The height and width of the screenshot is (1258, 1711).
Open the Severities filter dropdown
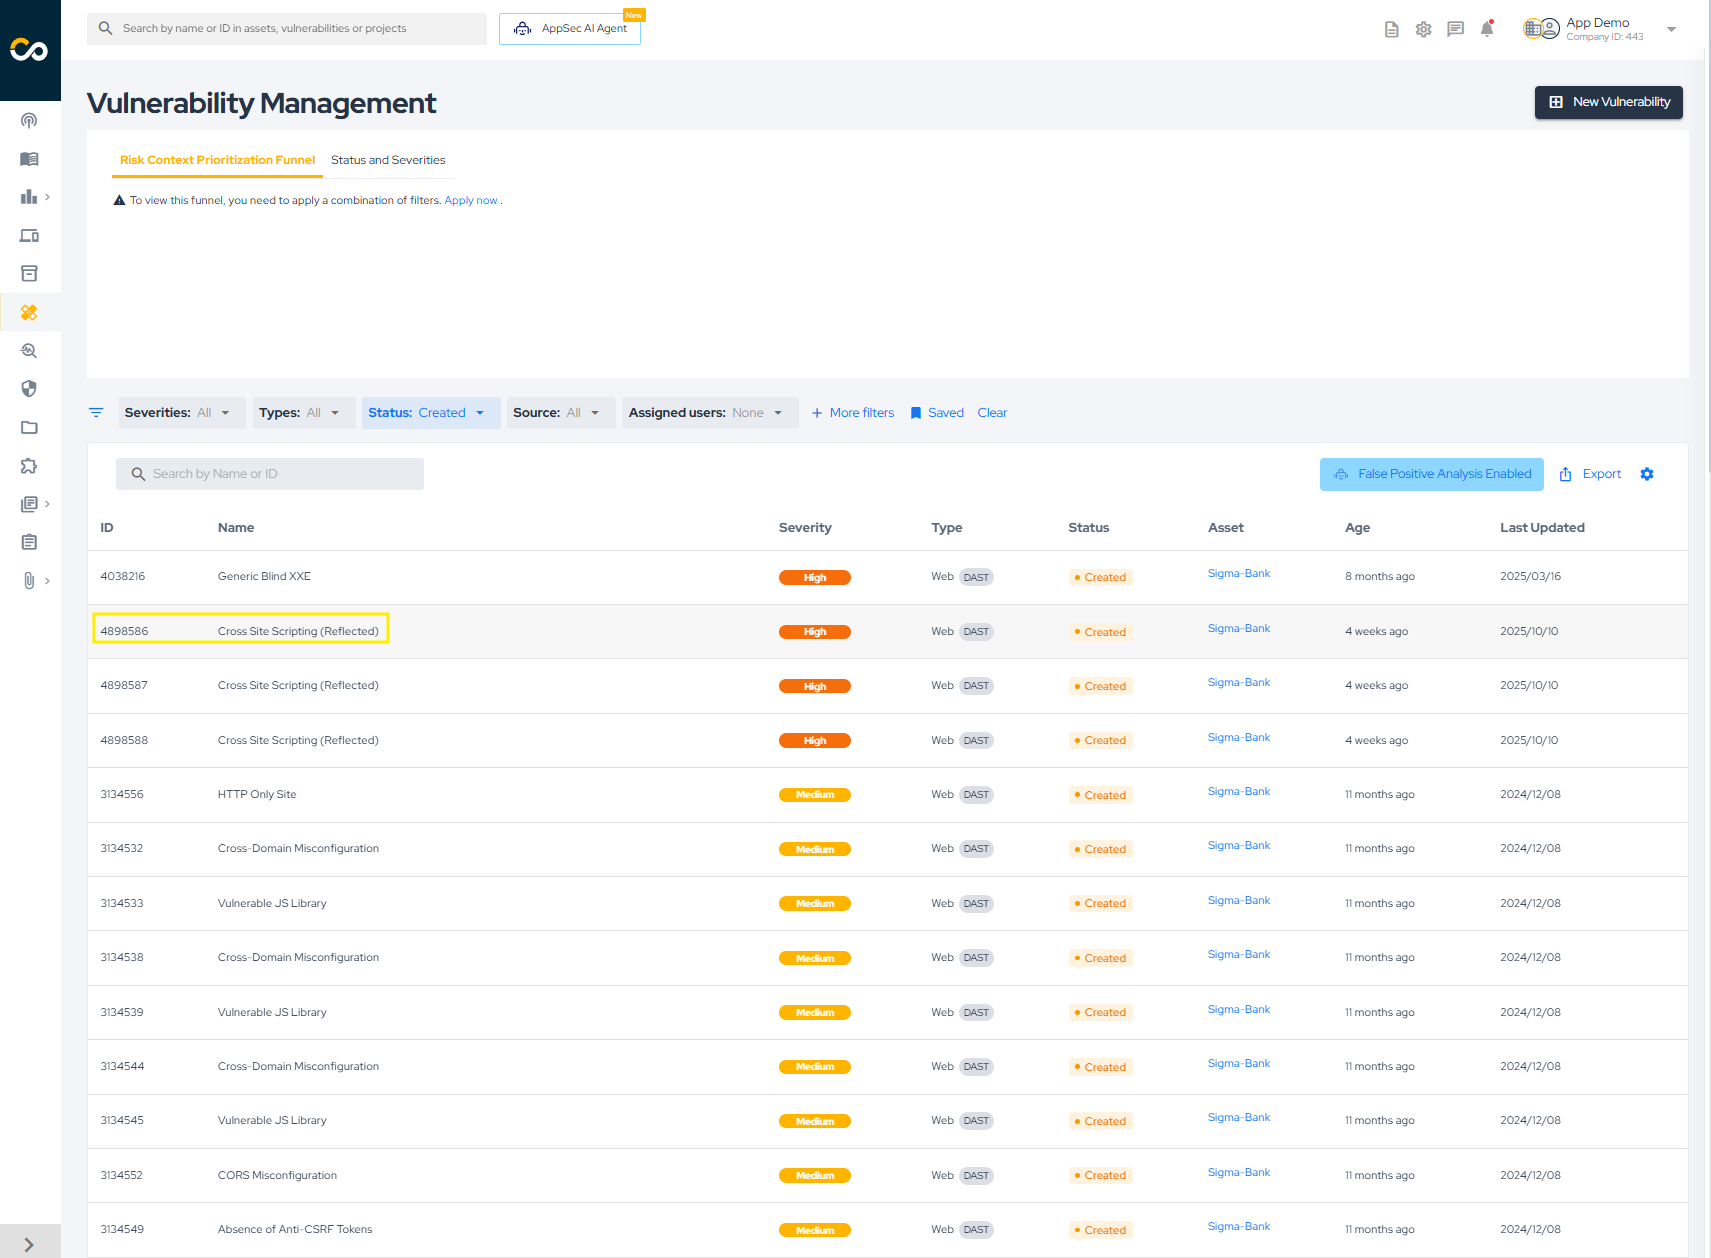[x=180, y=413]
